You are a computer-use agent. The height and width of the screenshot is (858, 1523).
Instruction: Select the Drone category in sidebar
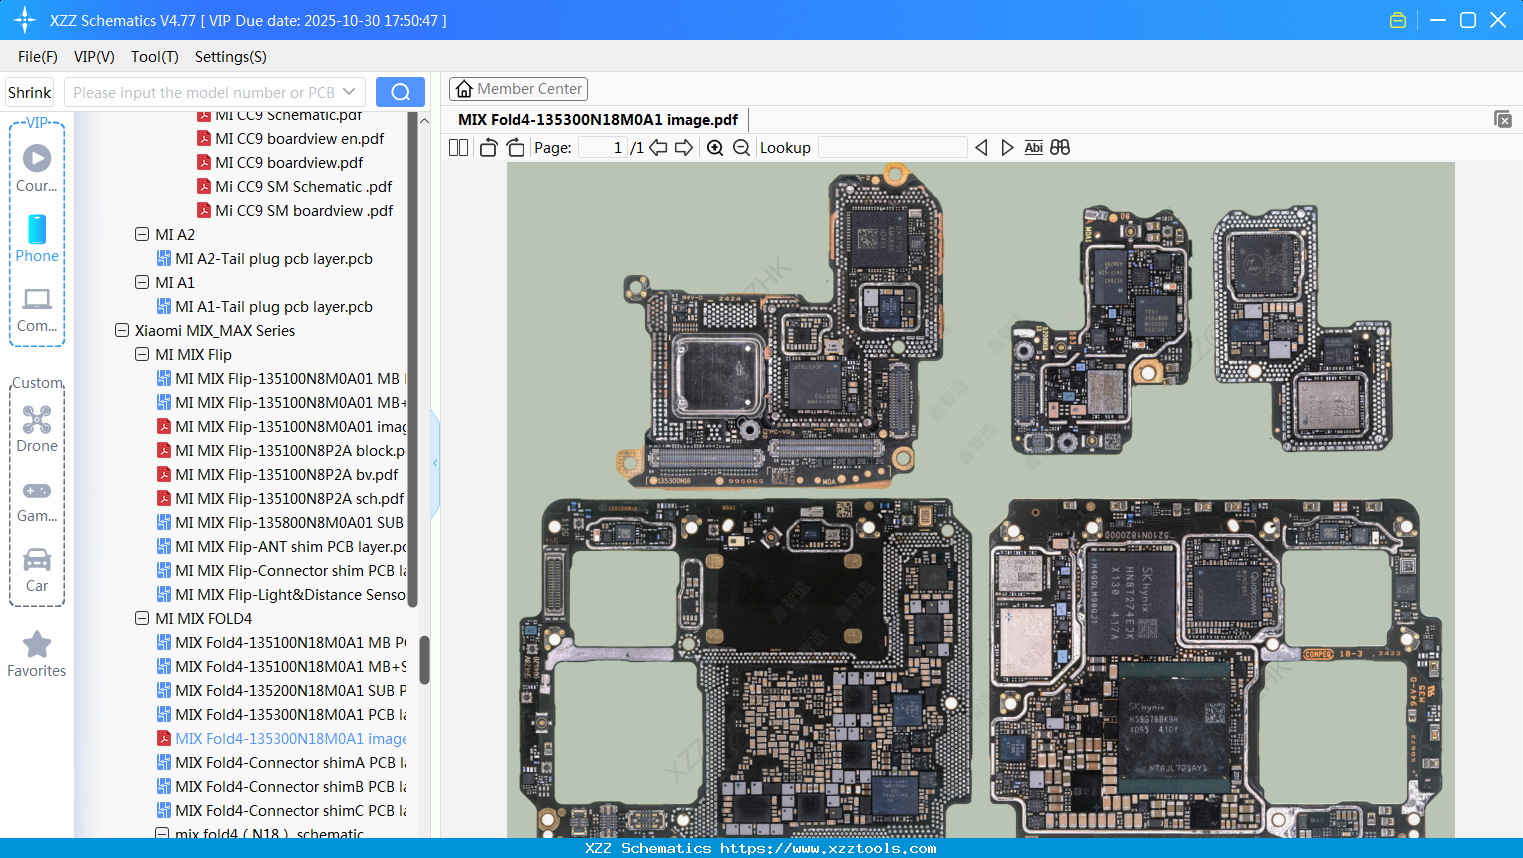37,427
